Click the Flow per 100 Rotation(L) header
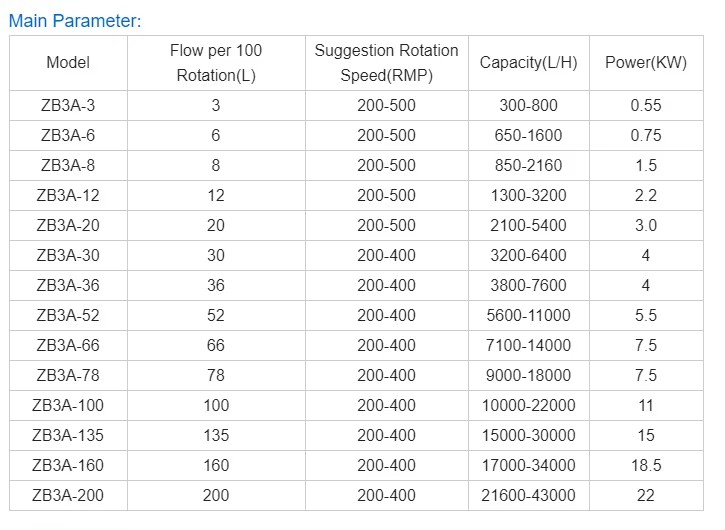Viewport: 725px width, 530px height. tap(216, 62)
